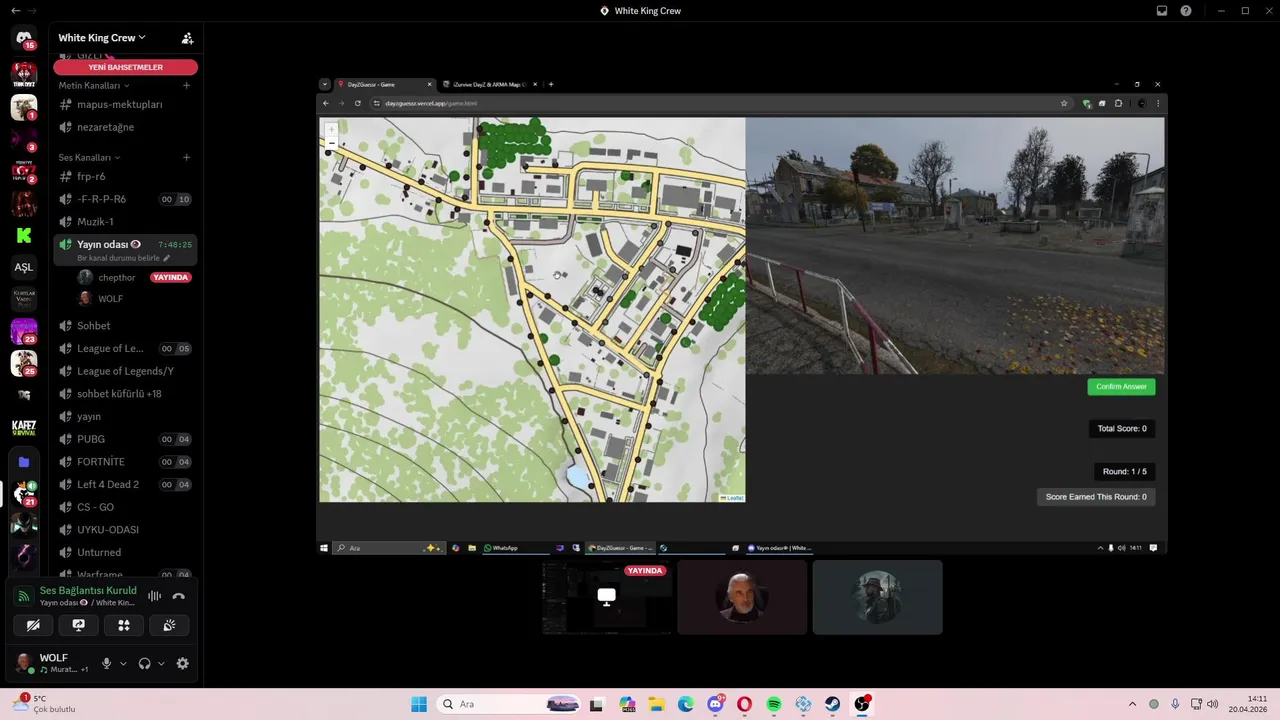Open the nezaretağne channel
This screenshot has height=720, width=1280.
[x=125, y=127]
